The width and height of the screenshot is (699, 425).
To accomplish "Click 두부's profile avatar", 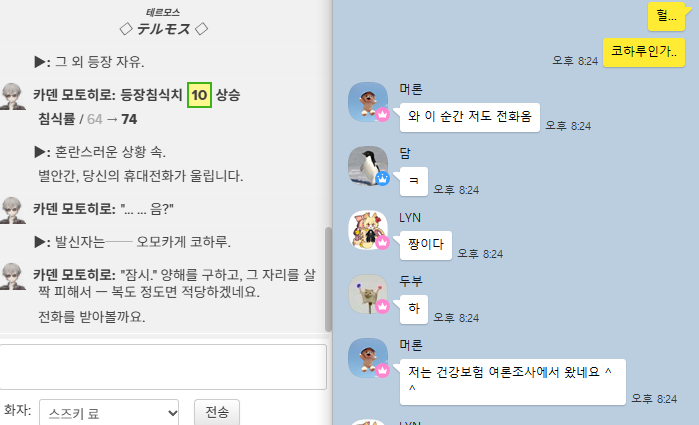I will pyautogui.click(x=368, y=294).
